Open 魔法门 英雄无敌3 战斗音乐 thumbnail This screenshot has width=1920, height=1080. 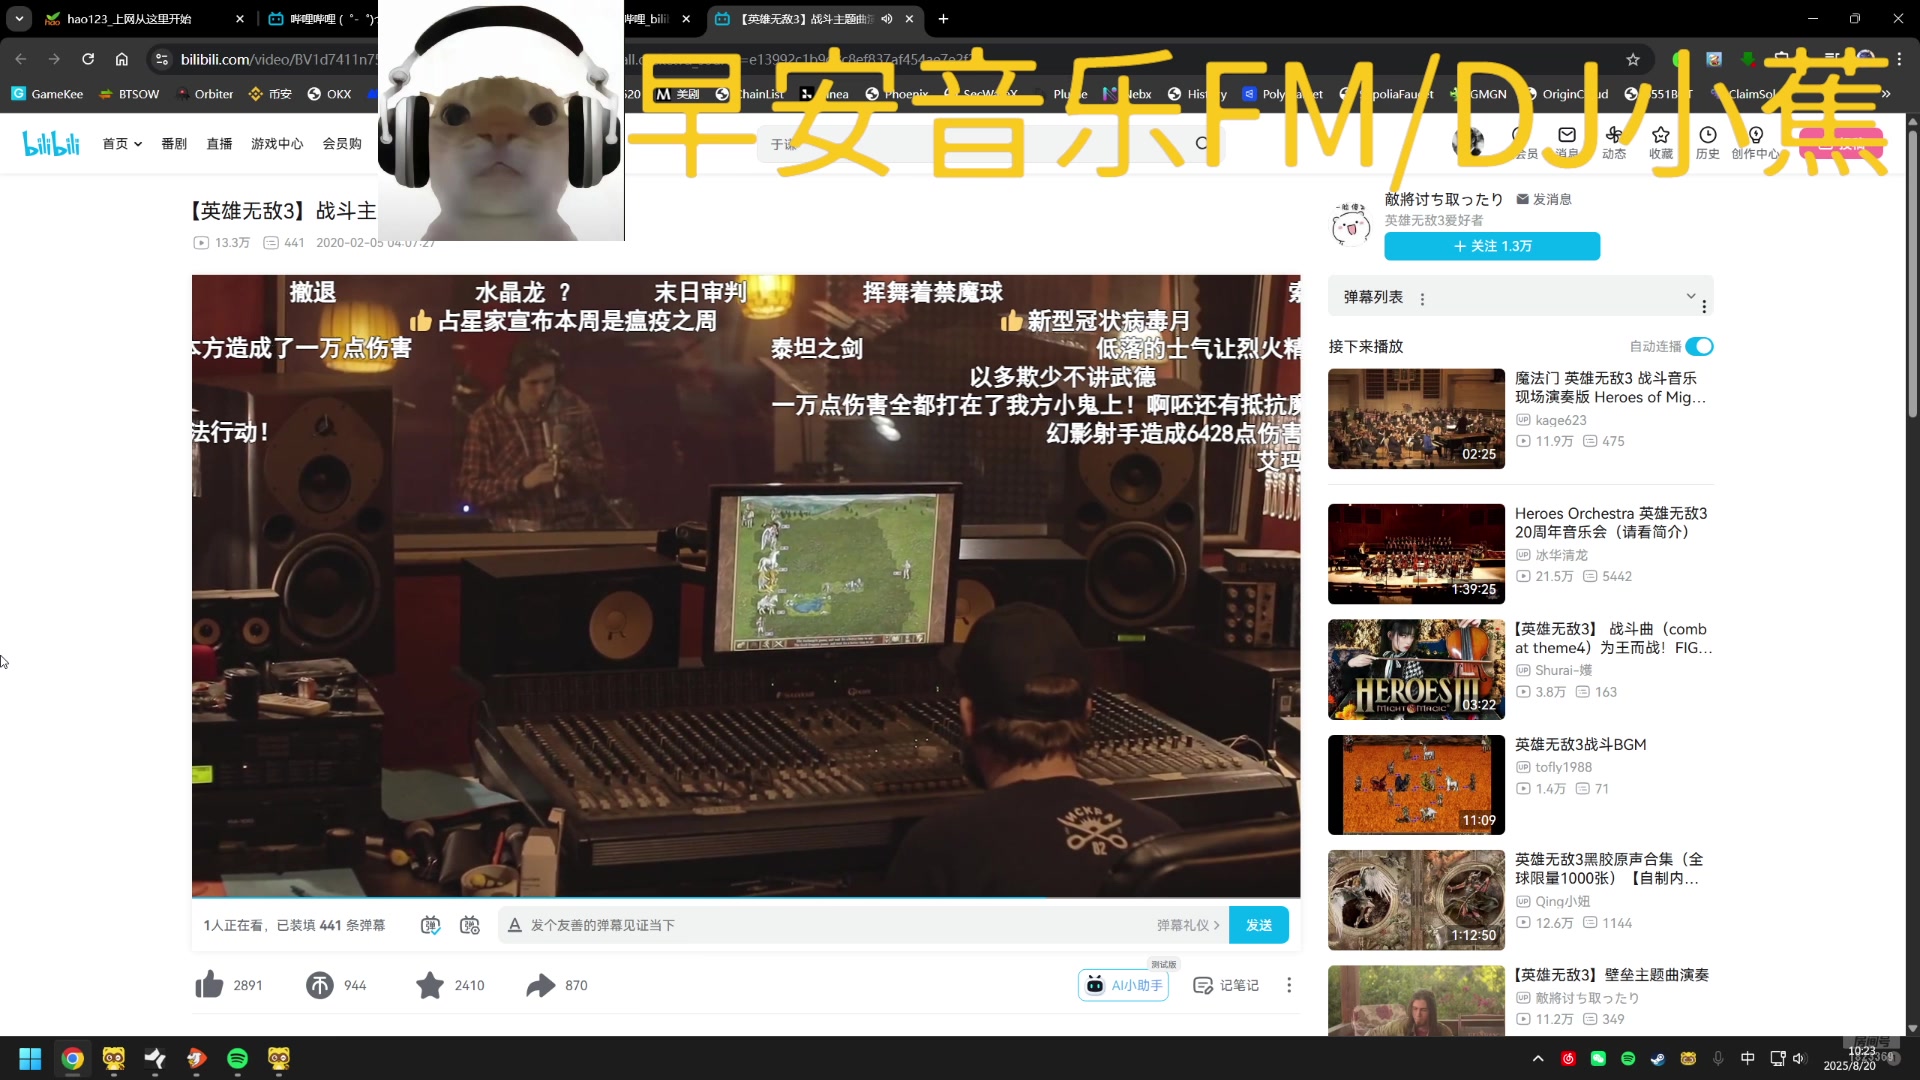coord(1416,418)
